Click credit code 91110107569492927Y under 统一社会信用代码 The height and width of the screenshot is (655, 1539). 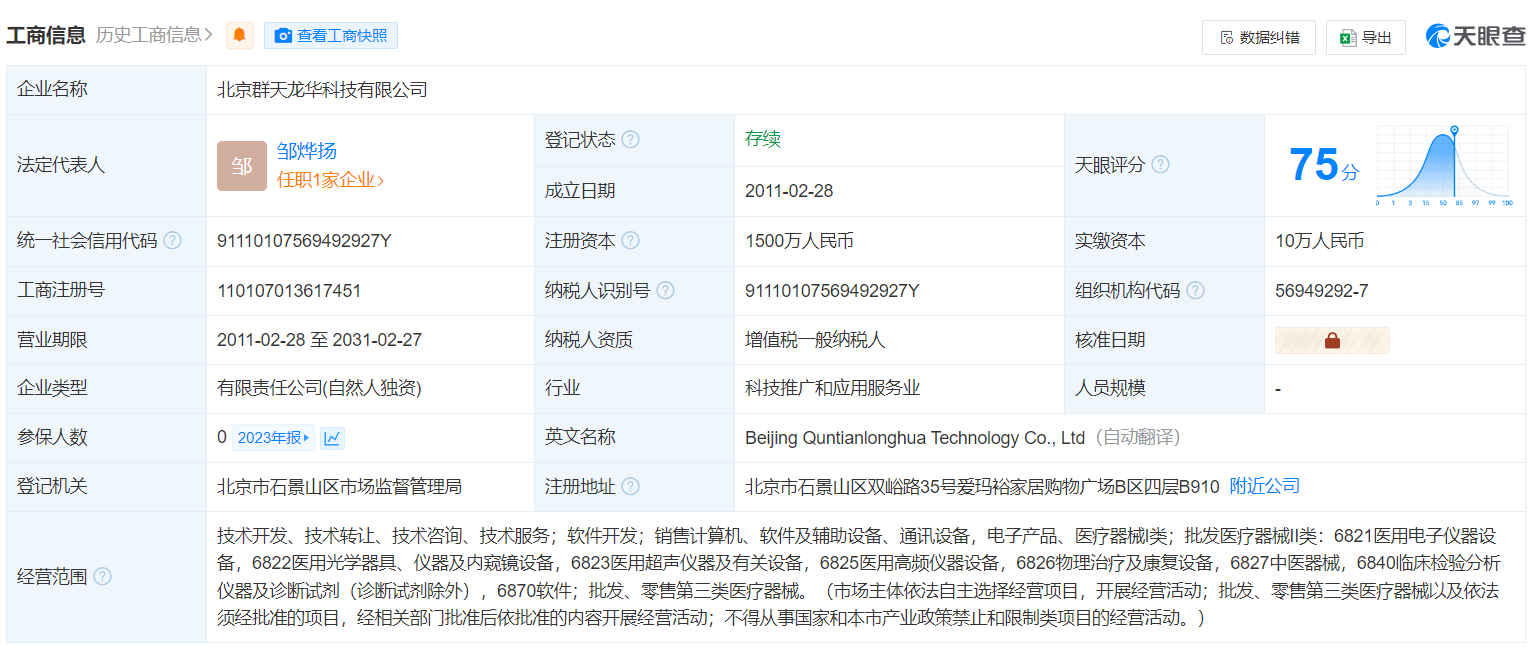pyautogui.click(x=304, y=241)
